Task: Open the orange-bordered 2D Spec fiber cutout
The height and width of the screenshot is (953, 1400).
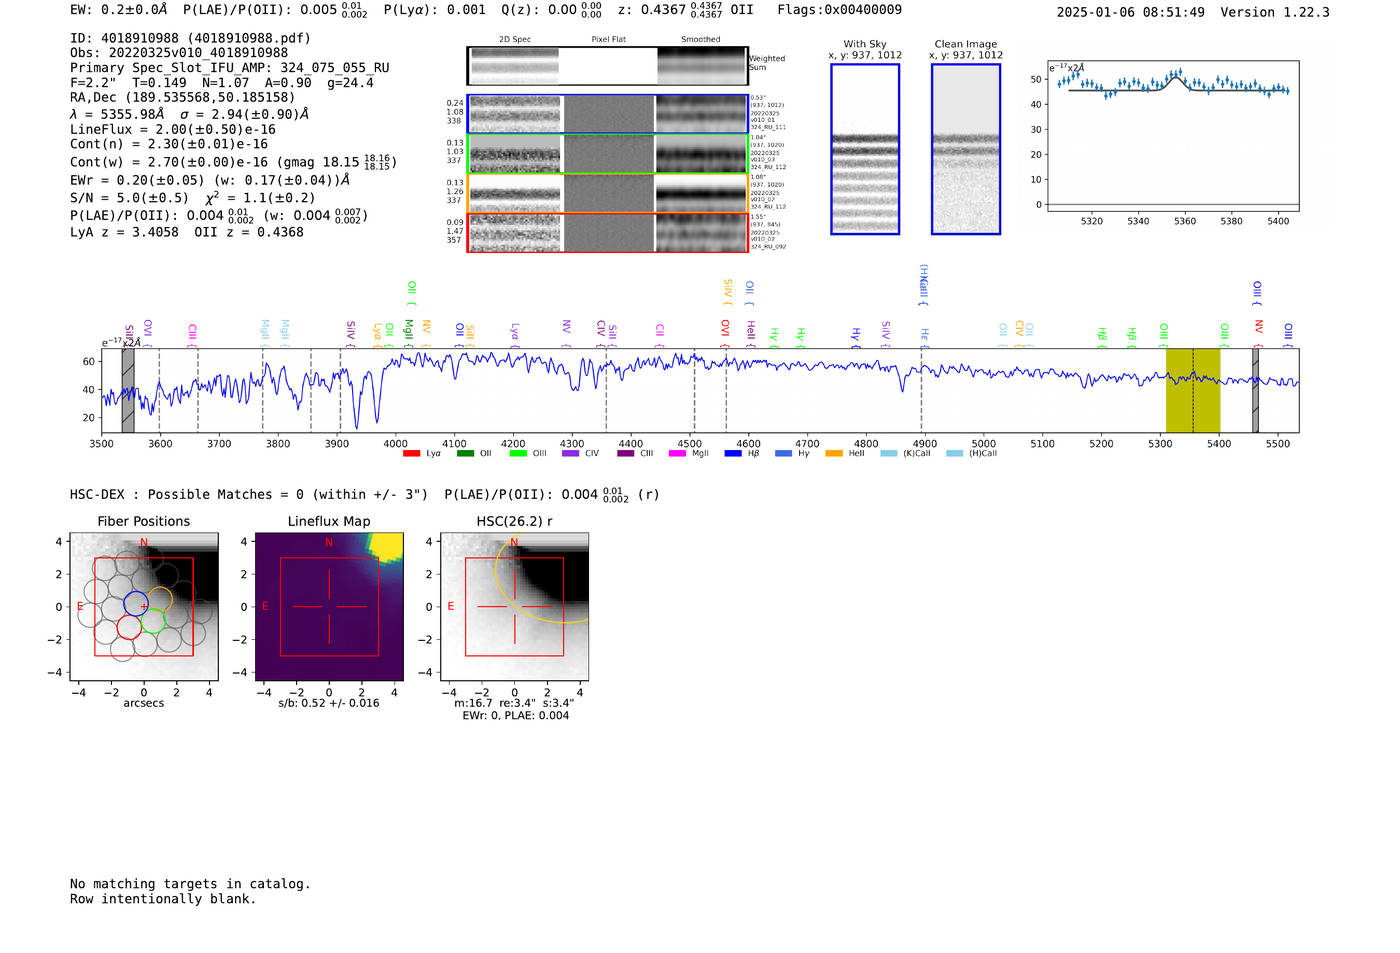Action: (x=515, y=193)
